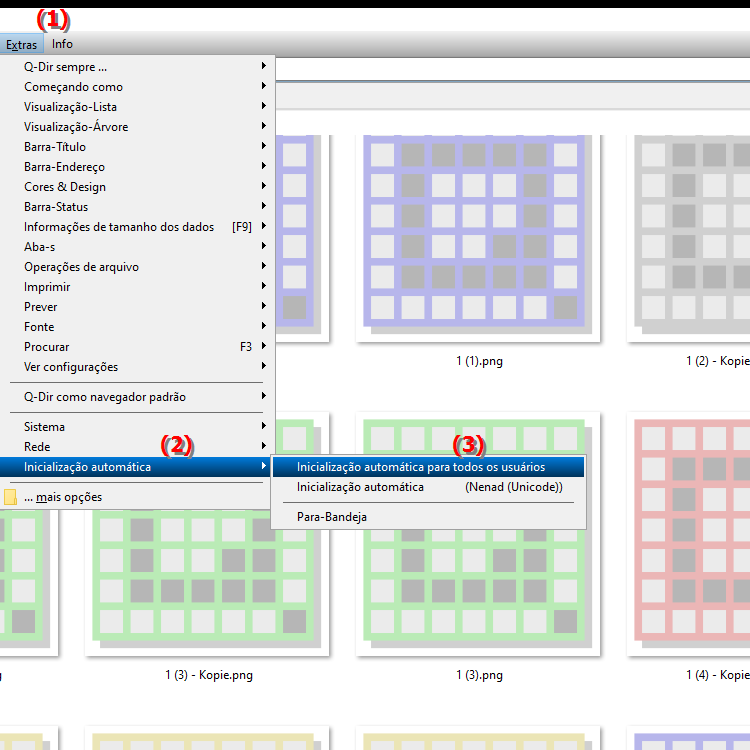Open the Extras menu
This screenshot has width=750, height=750.
22,44
